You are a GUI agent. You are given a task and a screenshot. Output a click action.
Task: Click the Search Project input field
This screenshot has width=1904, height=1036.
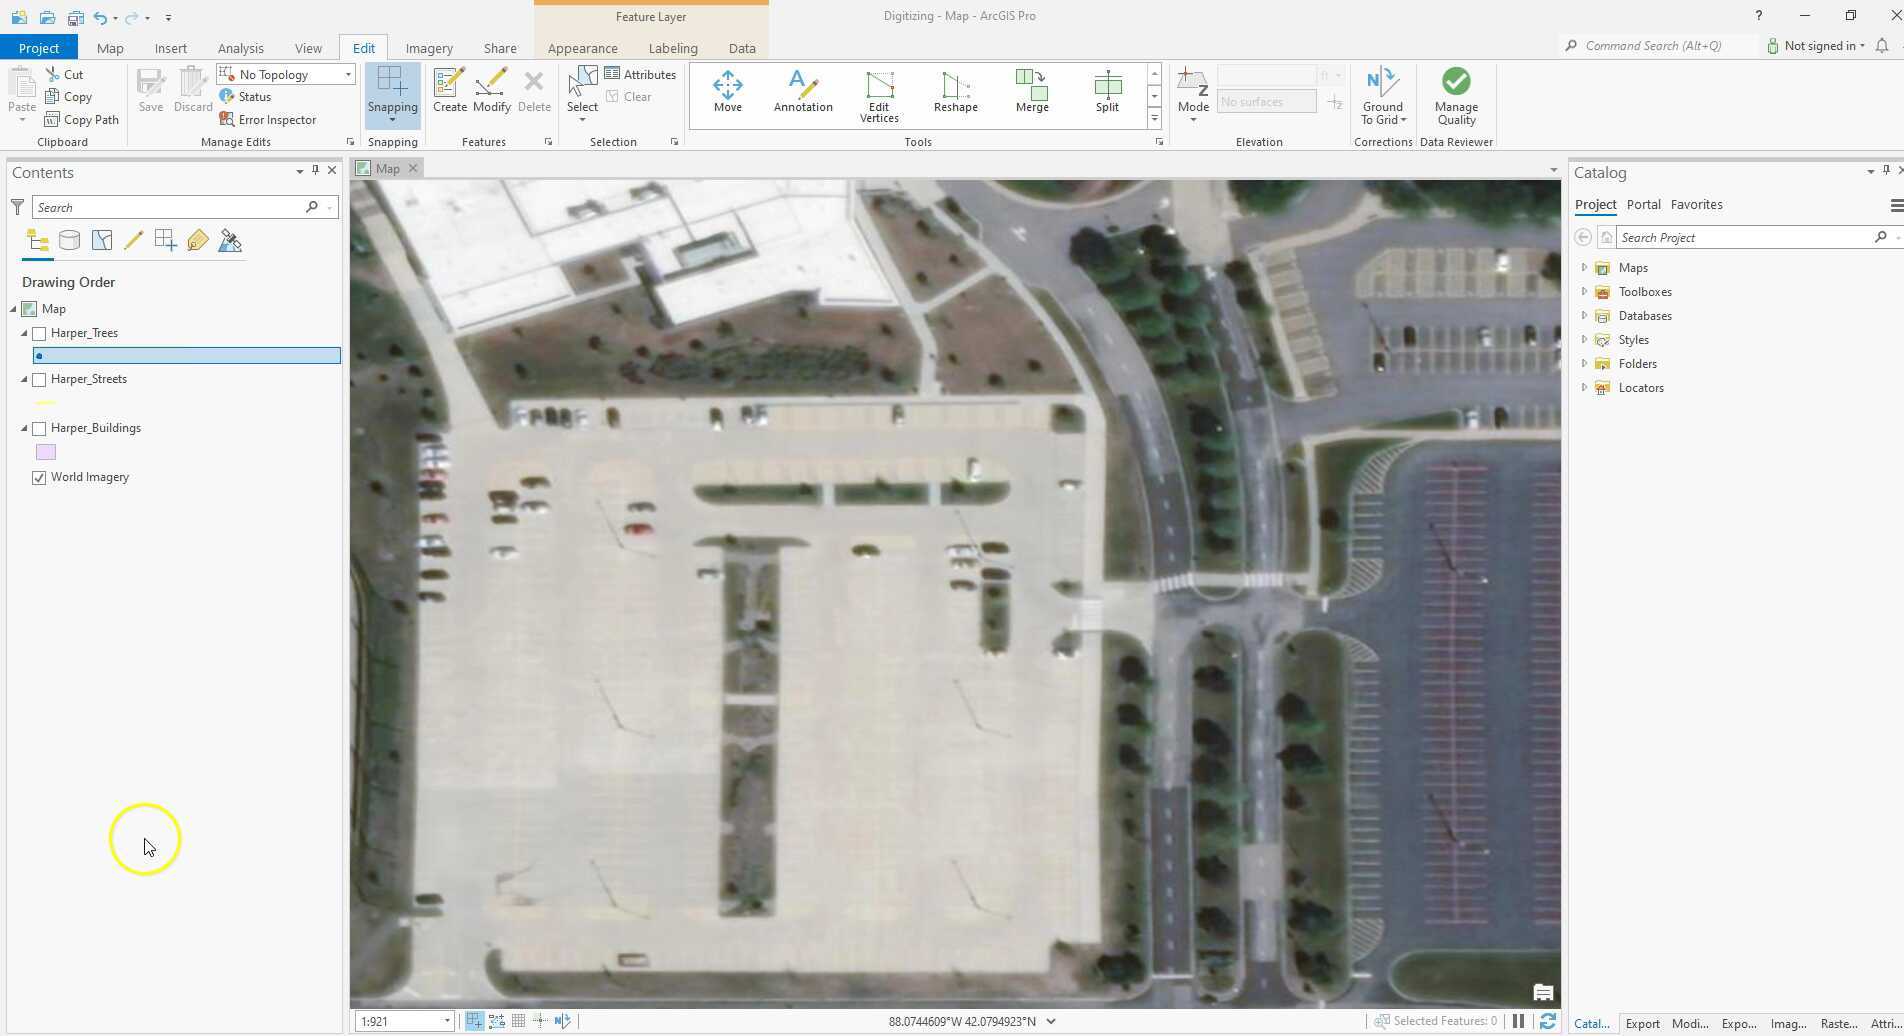(x=1743, y=238)
